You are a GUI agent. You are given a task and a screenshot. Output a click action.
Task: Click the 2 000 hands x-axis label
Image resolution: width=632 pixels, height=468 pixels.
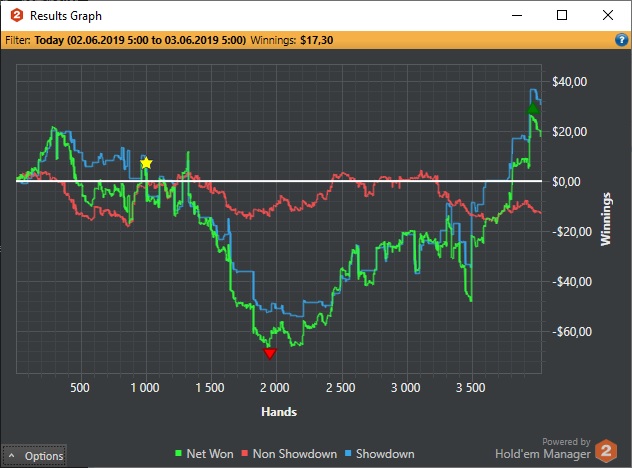(274, 388)
